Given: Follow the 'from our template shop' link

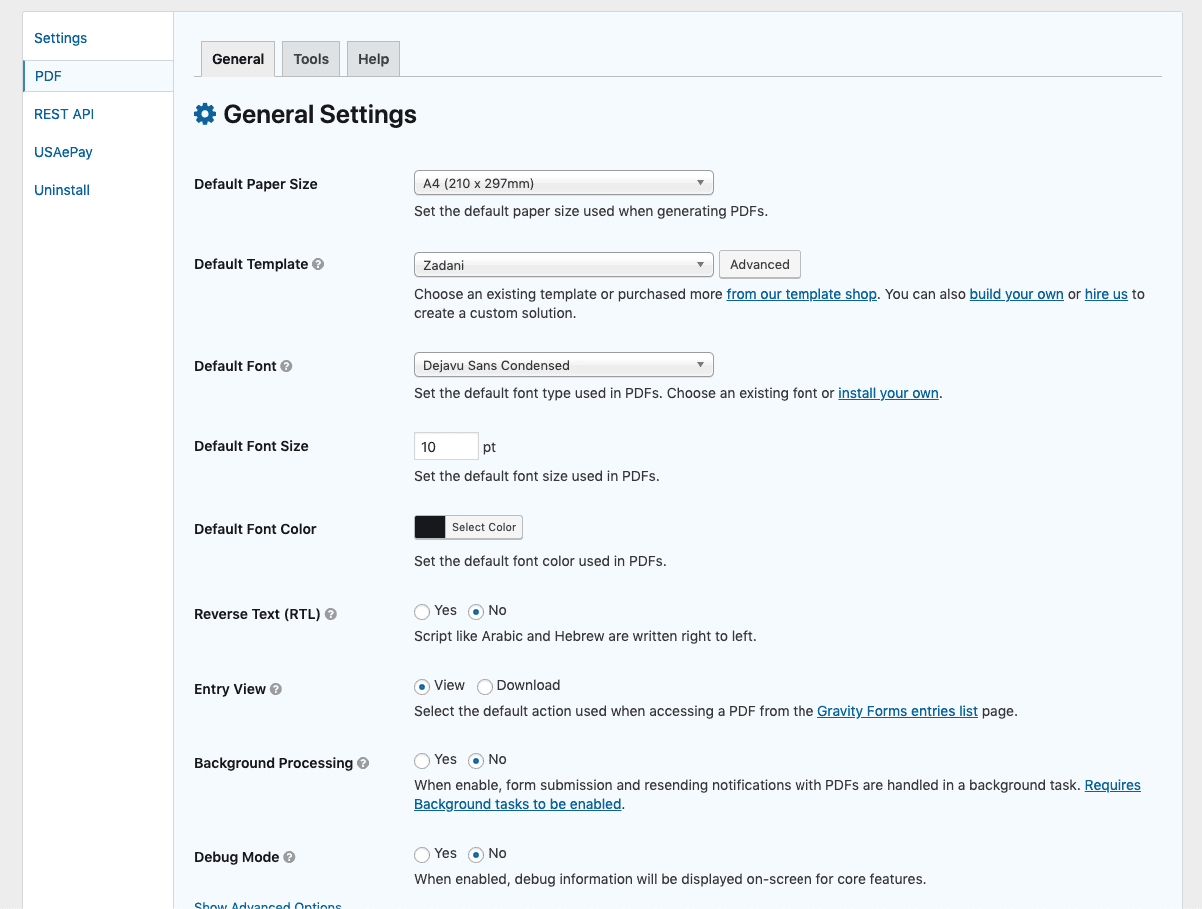Looking at the screenshot, I should tap(802, 294).
